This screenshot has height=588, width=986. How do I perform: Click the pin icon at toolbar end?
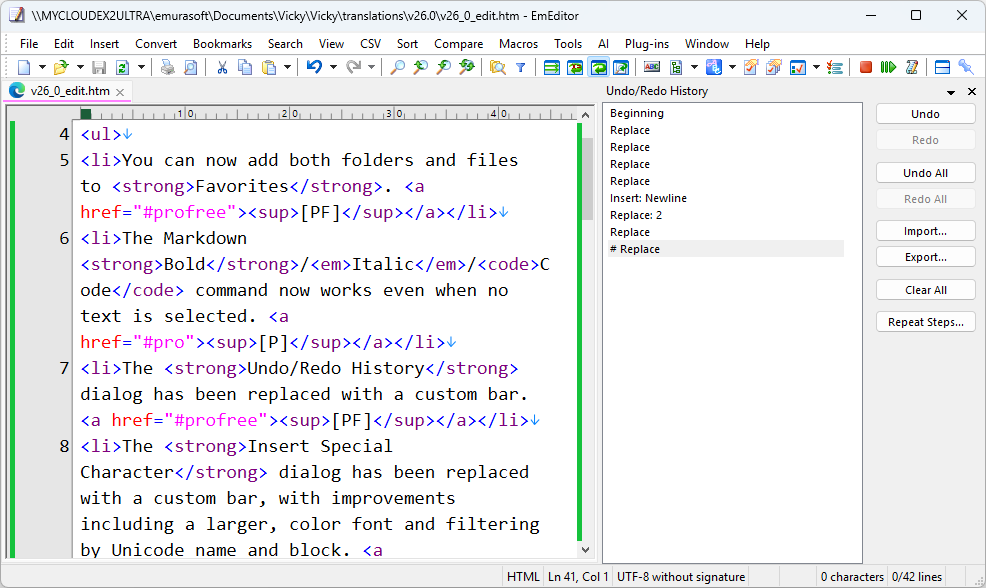pyautogui.click(x=966, y=67)
